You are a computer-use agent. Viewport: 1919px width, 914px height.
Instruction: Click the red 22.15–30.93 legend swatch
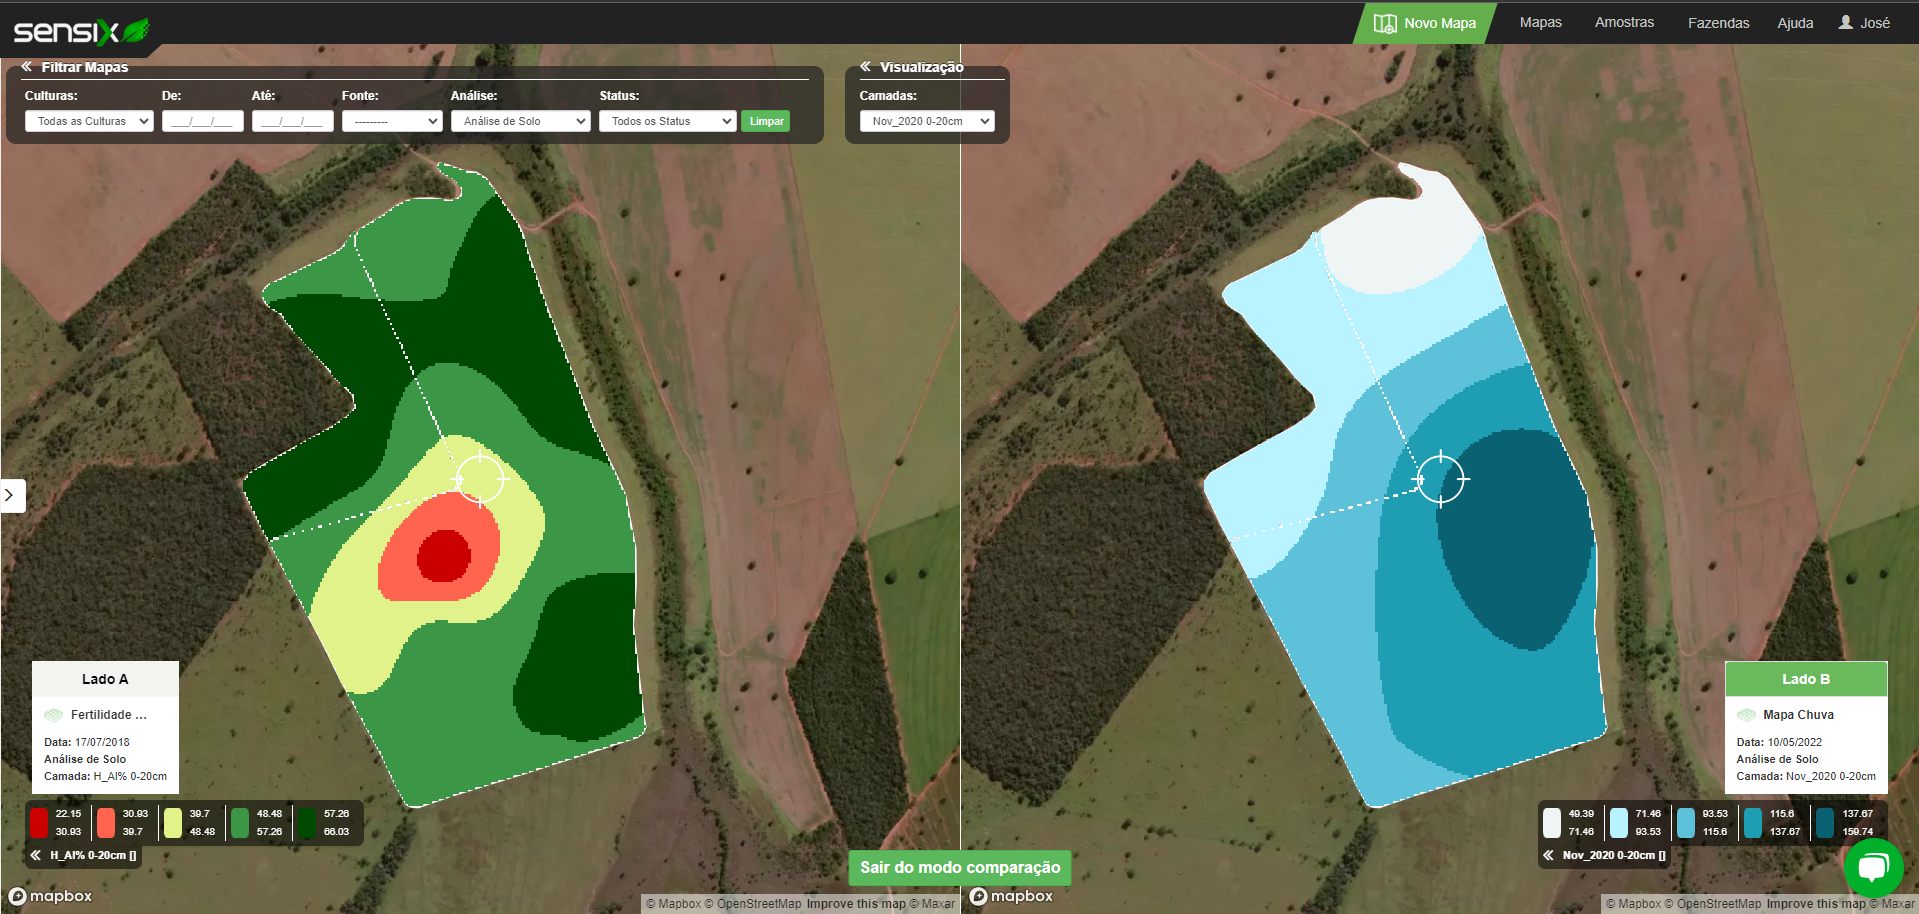(x=39, y=822)
